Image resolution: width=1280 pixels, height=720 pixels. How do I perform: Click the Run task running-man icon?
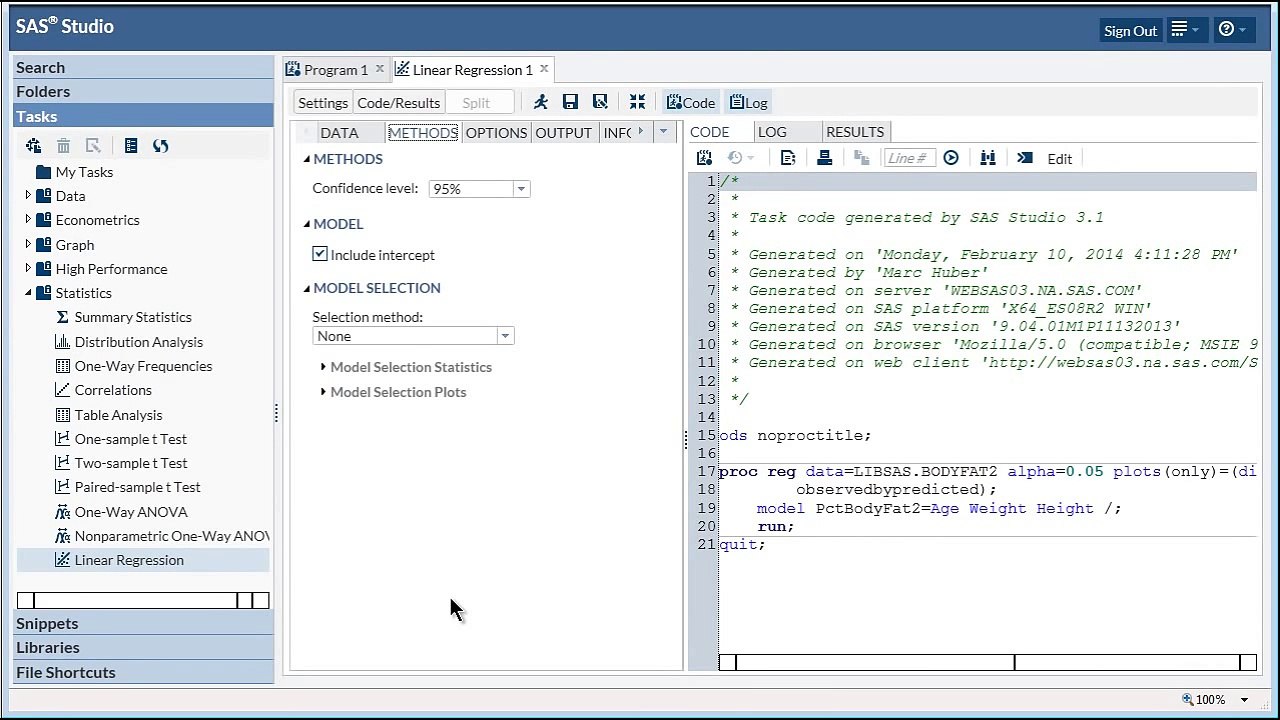point(541,102)
